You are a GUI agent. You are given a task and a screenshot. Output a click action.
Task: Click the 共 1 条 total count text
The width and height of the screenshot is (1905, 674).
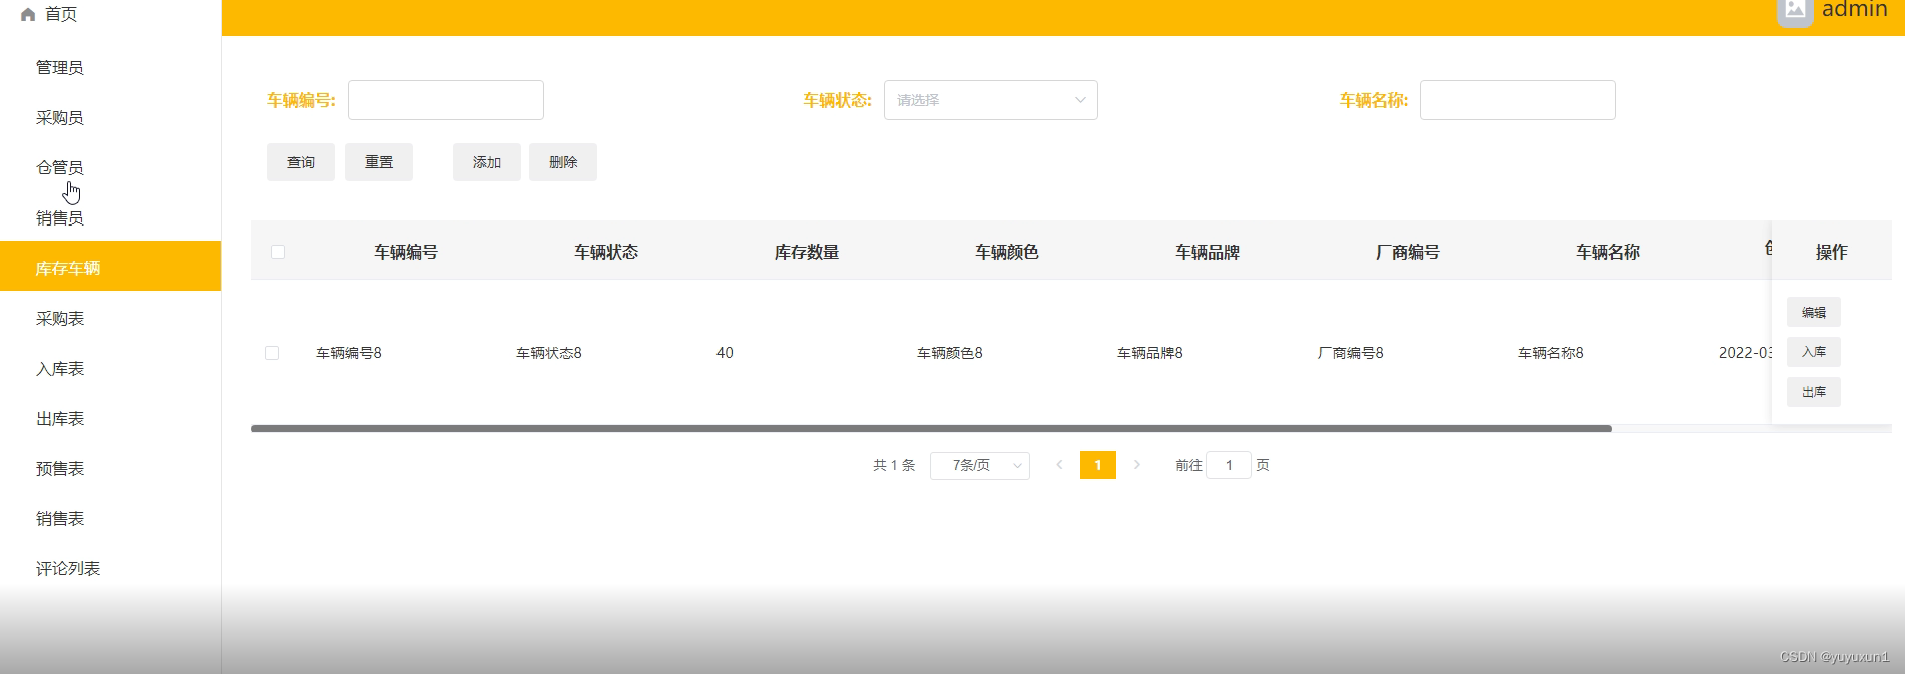pyautogui.click(x=894, y=465)
